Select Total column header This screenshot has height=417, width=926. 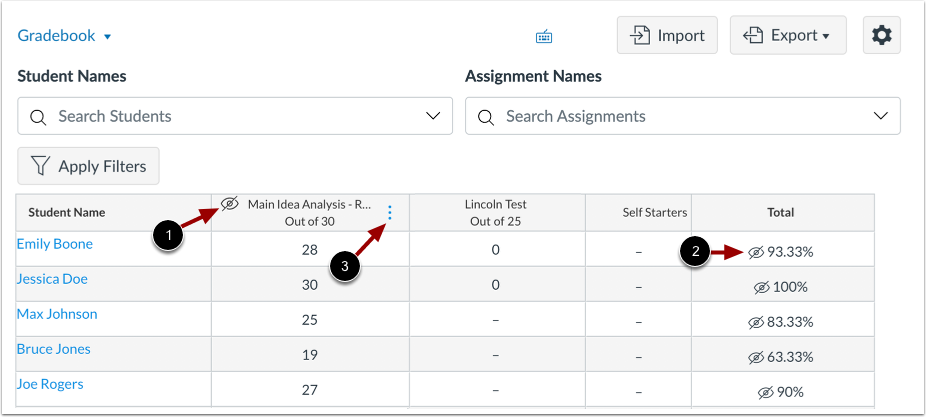[781, 213]
